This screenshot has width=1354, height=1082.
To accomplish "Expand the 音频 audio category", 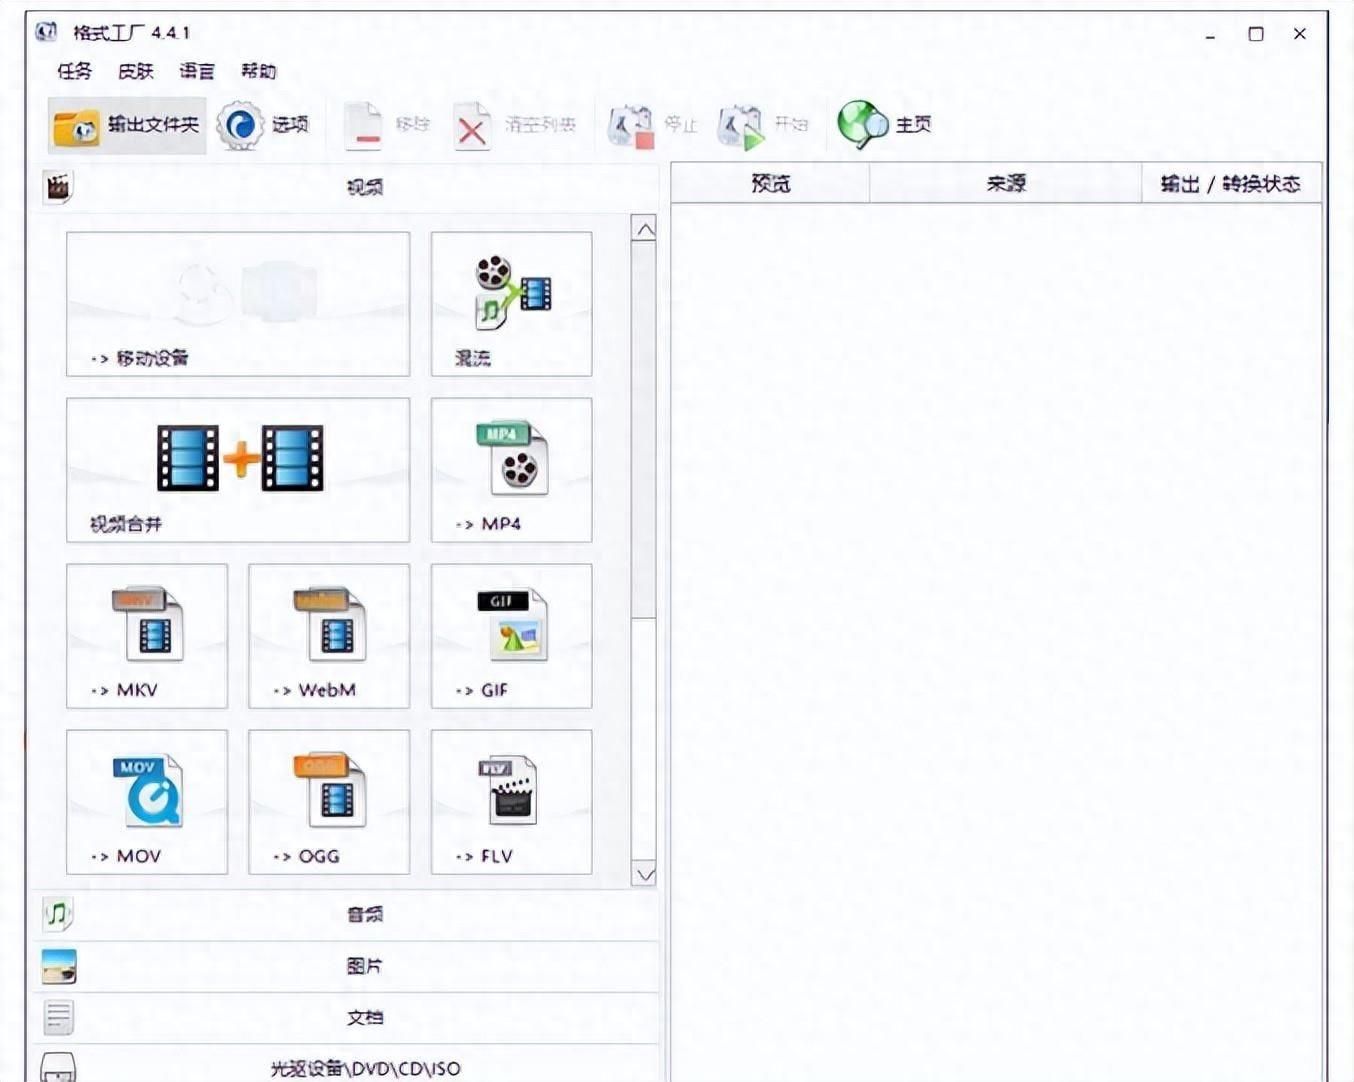I will pos(346,914).
